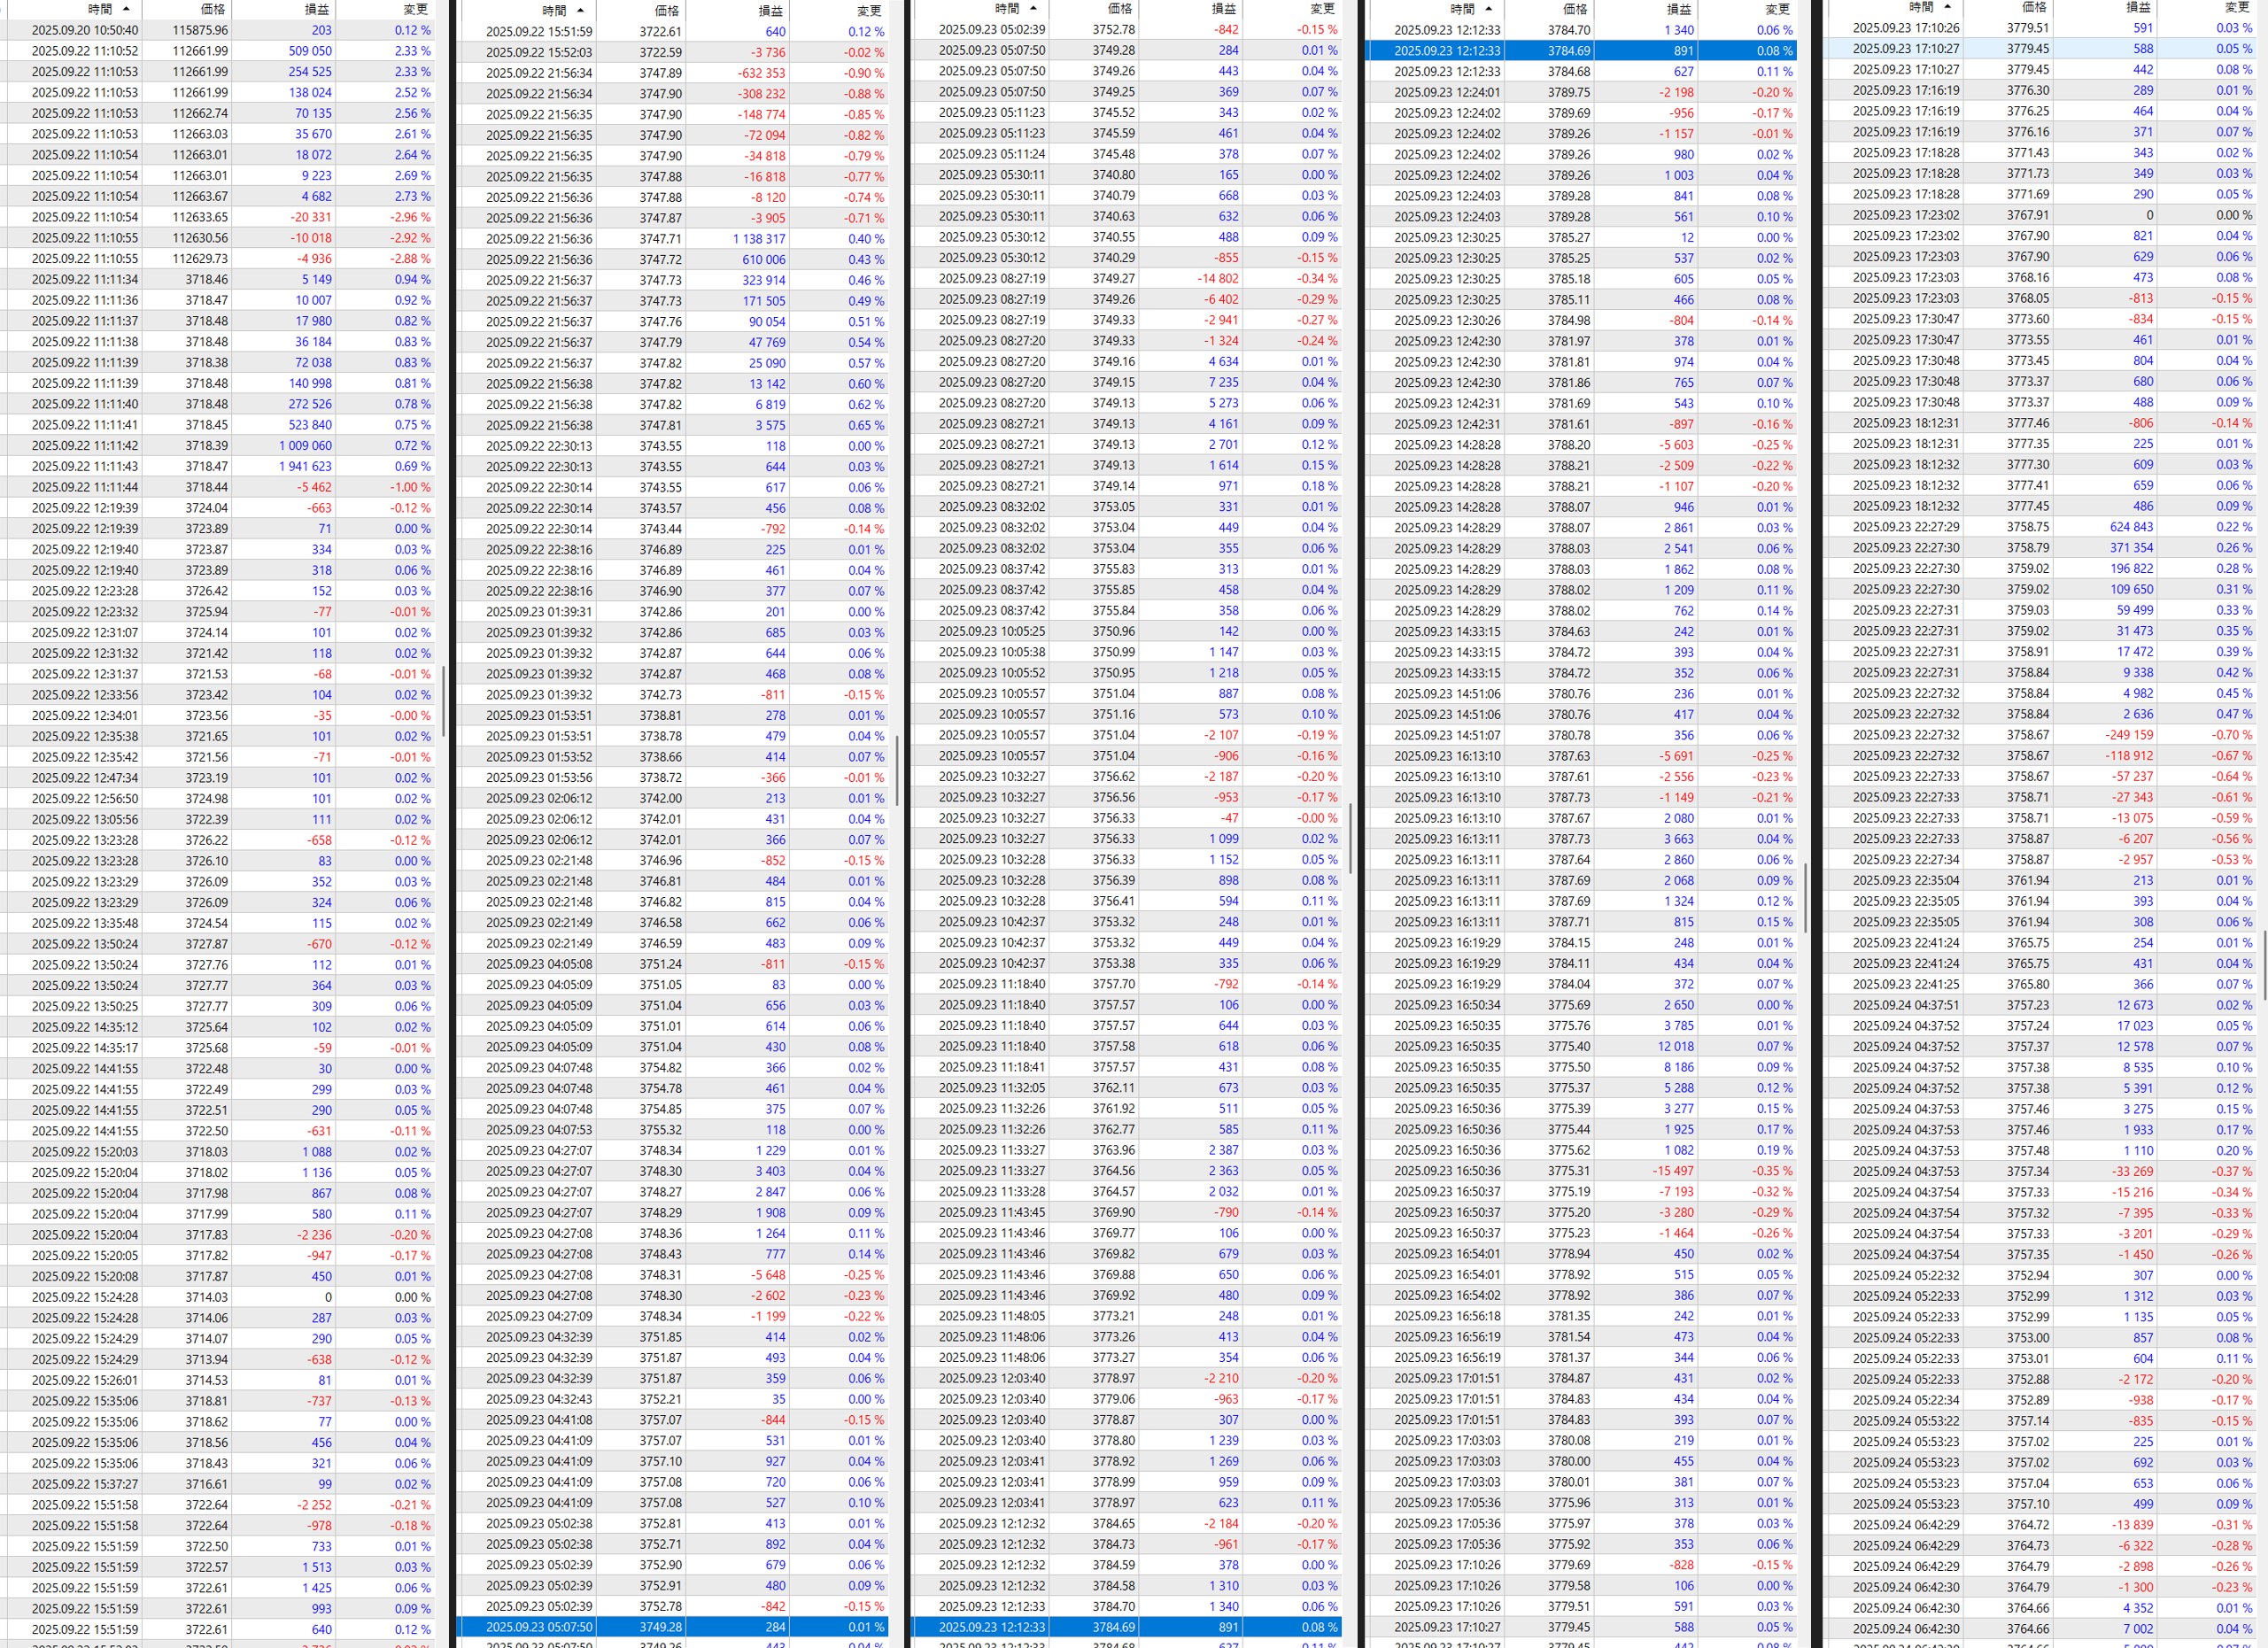
Task: Click third table's vertical scrollbar thumb
Action: click(1350, 838)
